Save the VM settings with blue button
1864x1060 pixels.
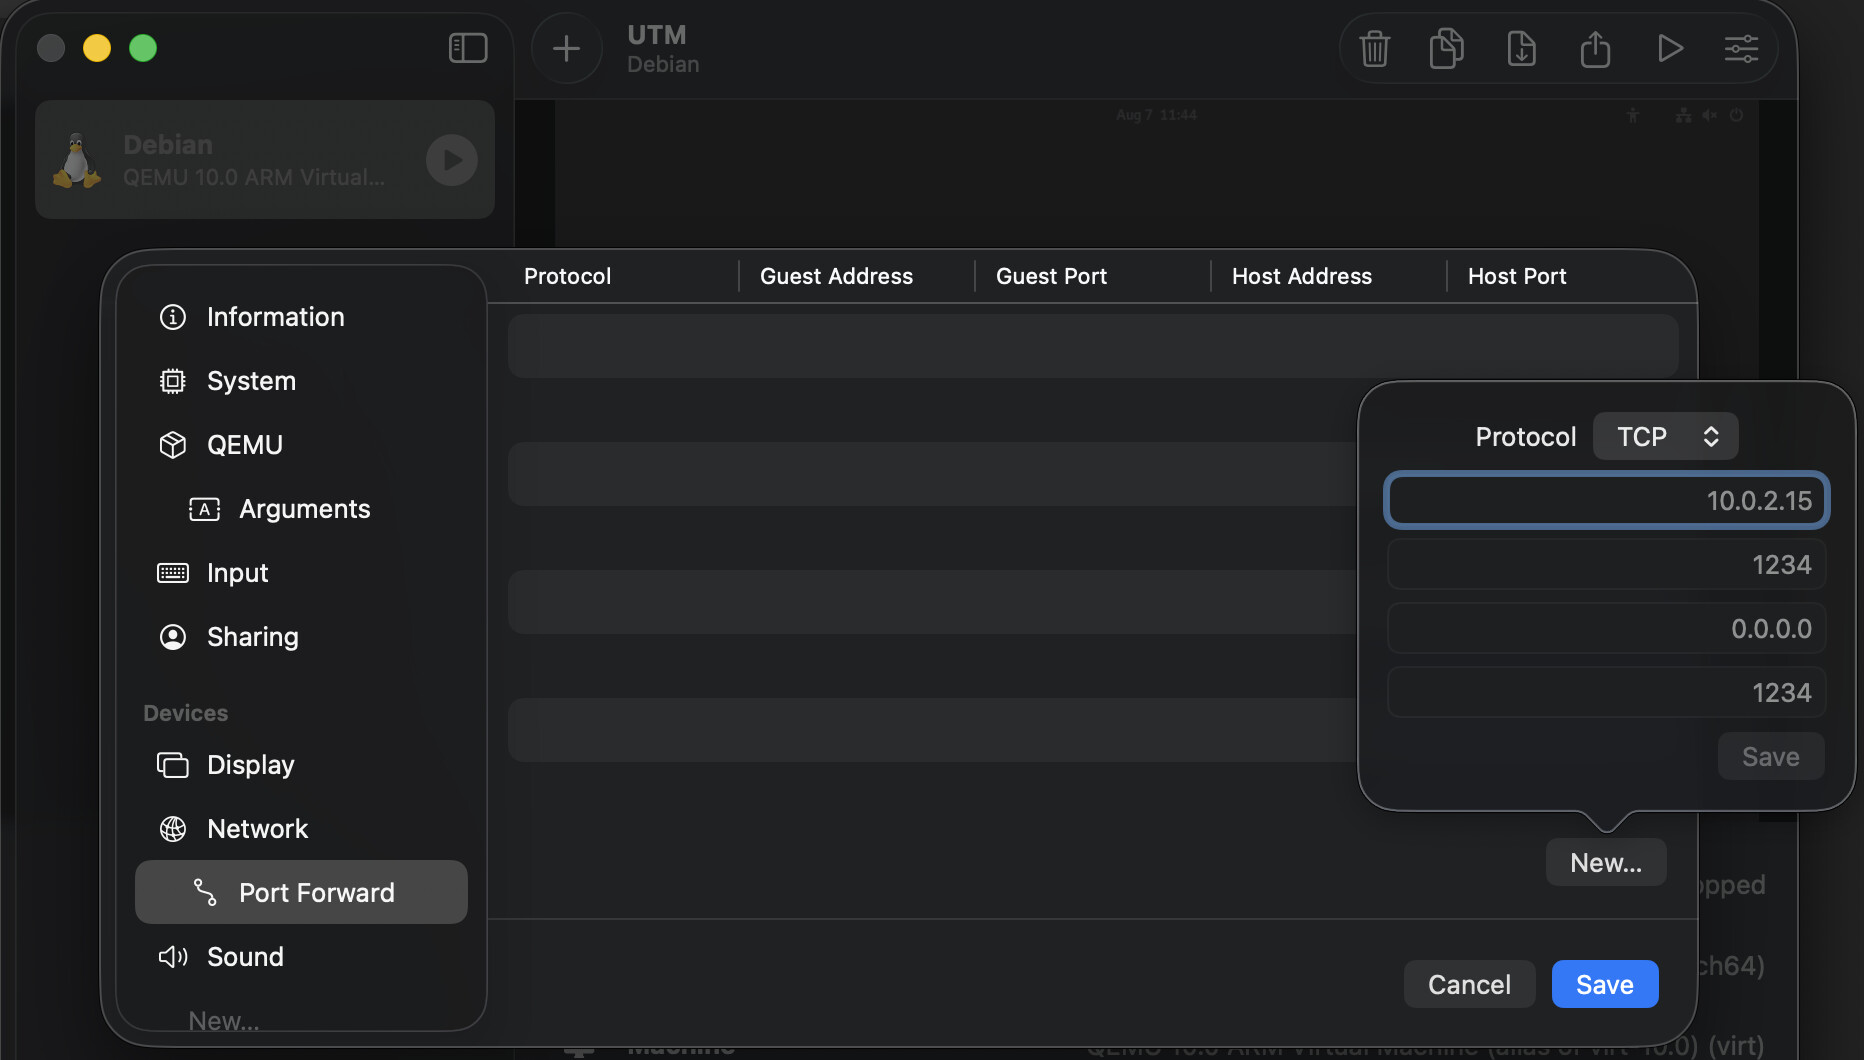(x=1605, y=985)
